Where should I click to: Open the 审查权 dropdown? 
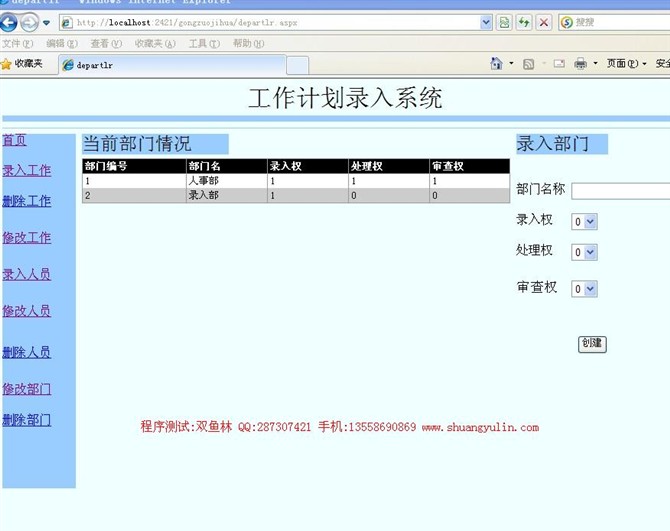[584, 289]
